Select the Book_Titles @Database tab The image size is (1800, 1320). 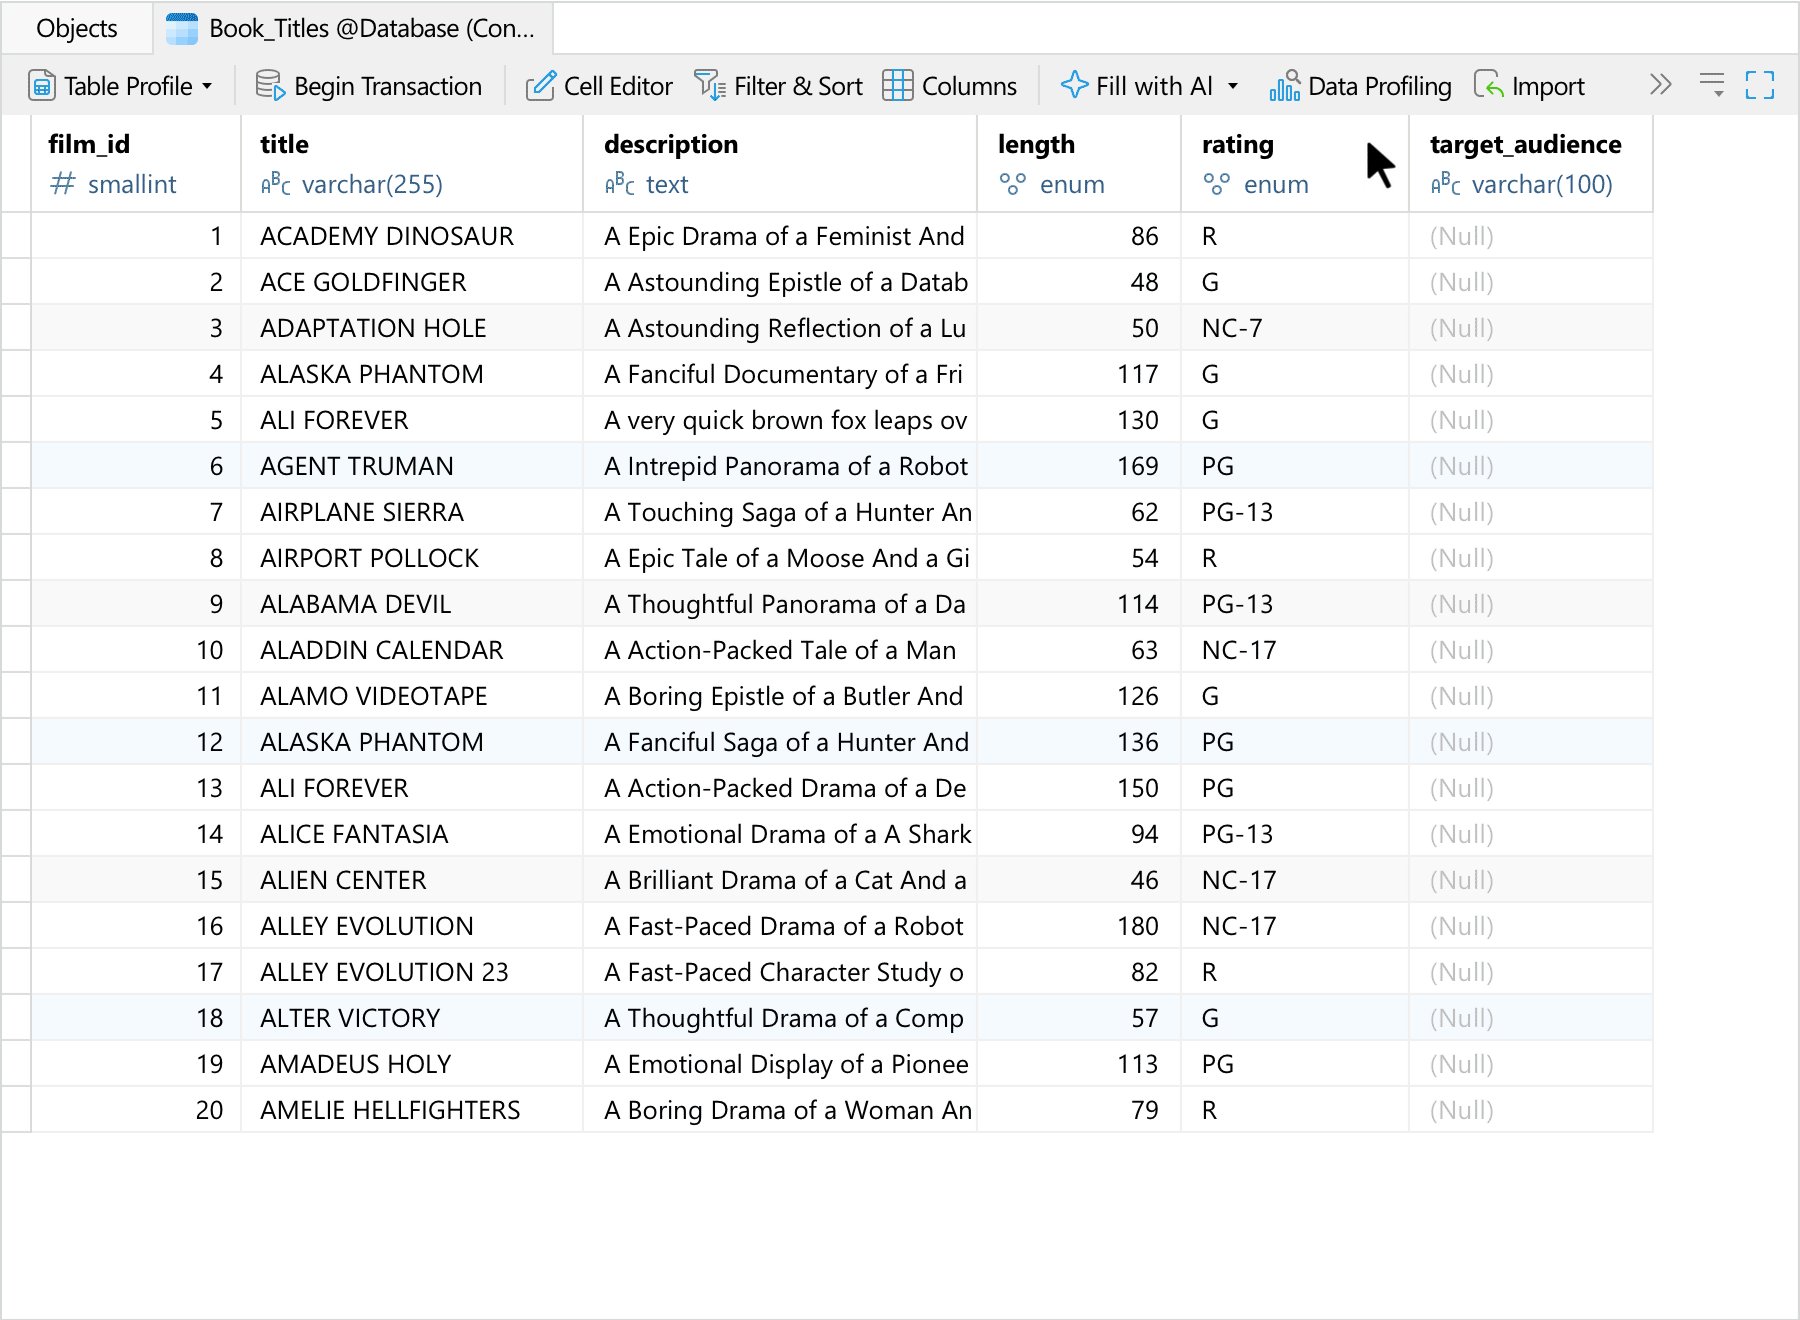tap(353, 28)
